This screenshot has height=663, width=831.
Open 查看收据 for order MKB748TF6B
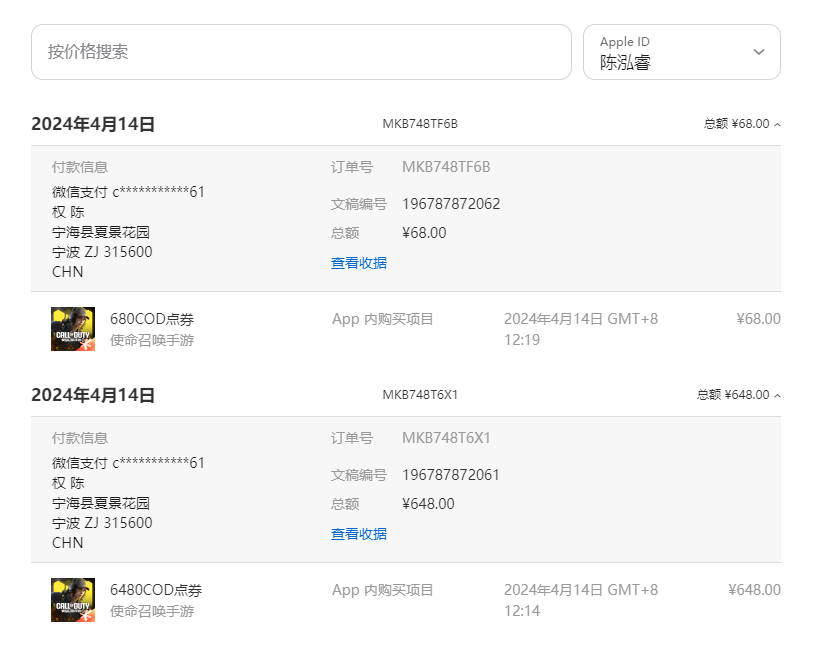click(x=359, y=263)
